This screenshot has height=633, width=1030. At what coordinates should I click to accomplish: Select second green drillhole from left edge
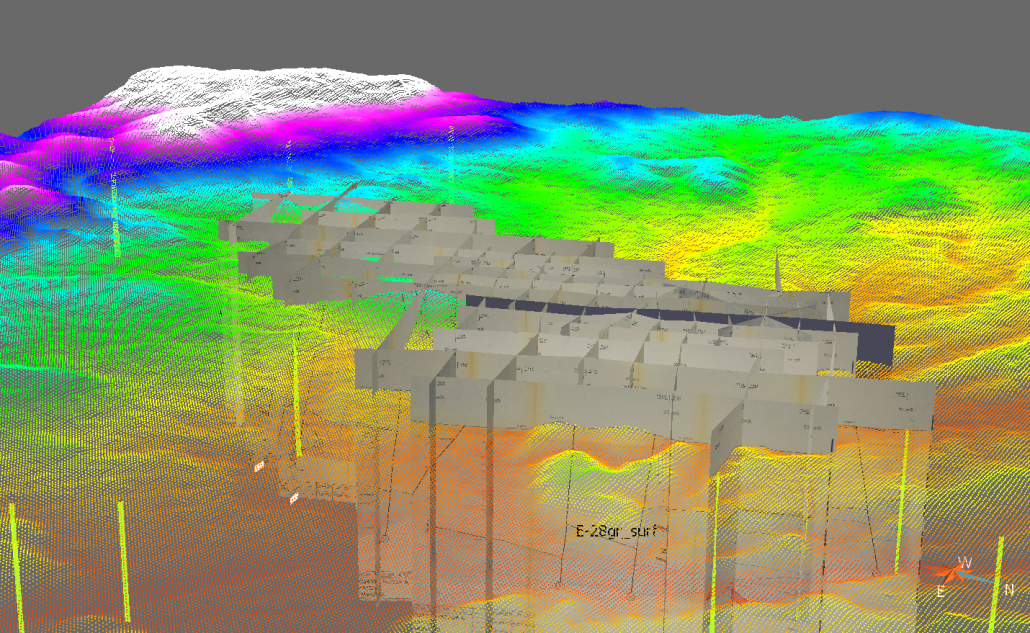(x=124, y=560)
